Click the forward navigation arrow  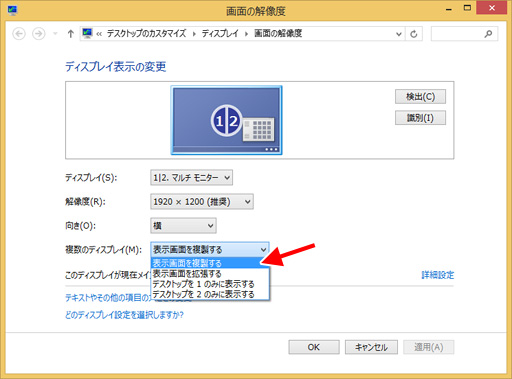[x=39, y=34]
